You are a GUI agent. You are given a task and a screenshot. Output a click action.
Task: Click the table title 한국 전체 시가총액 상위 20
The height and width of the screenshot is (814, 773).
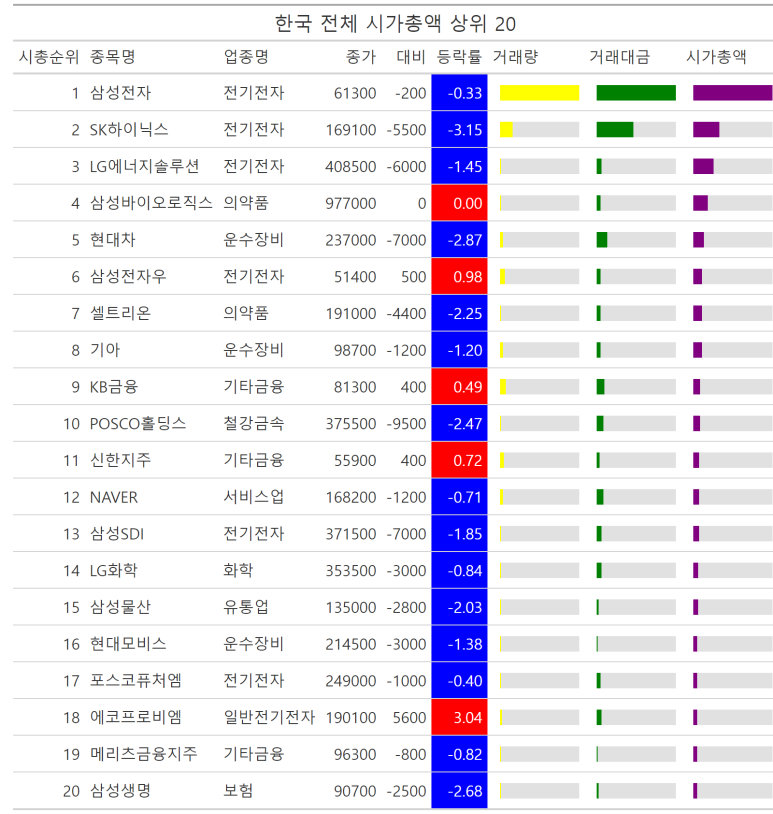(x=395, y=24)
